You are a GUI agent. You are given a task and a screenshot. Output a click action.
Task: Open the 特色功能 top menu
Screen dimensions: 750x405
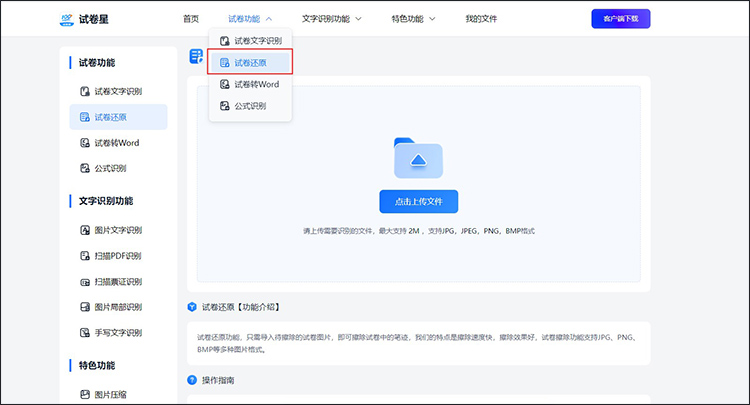[408, 19]
